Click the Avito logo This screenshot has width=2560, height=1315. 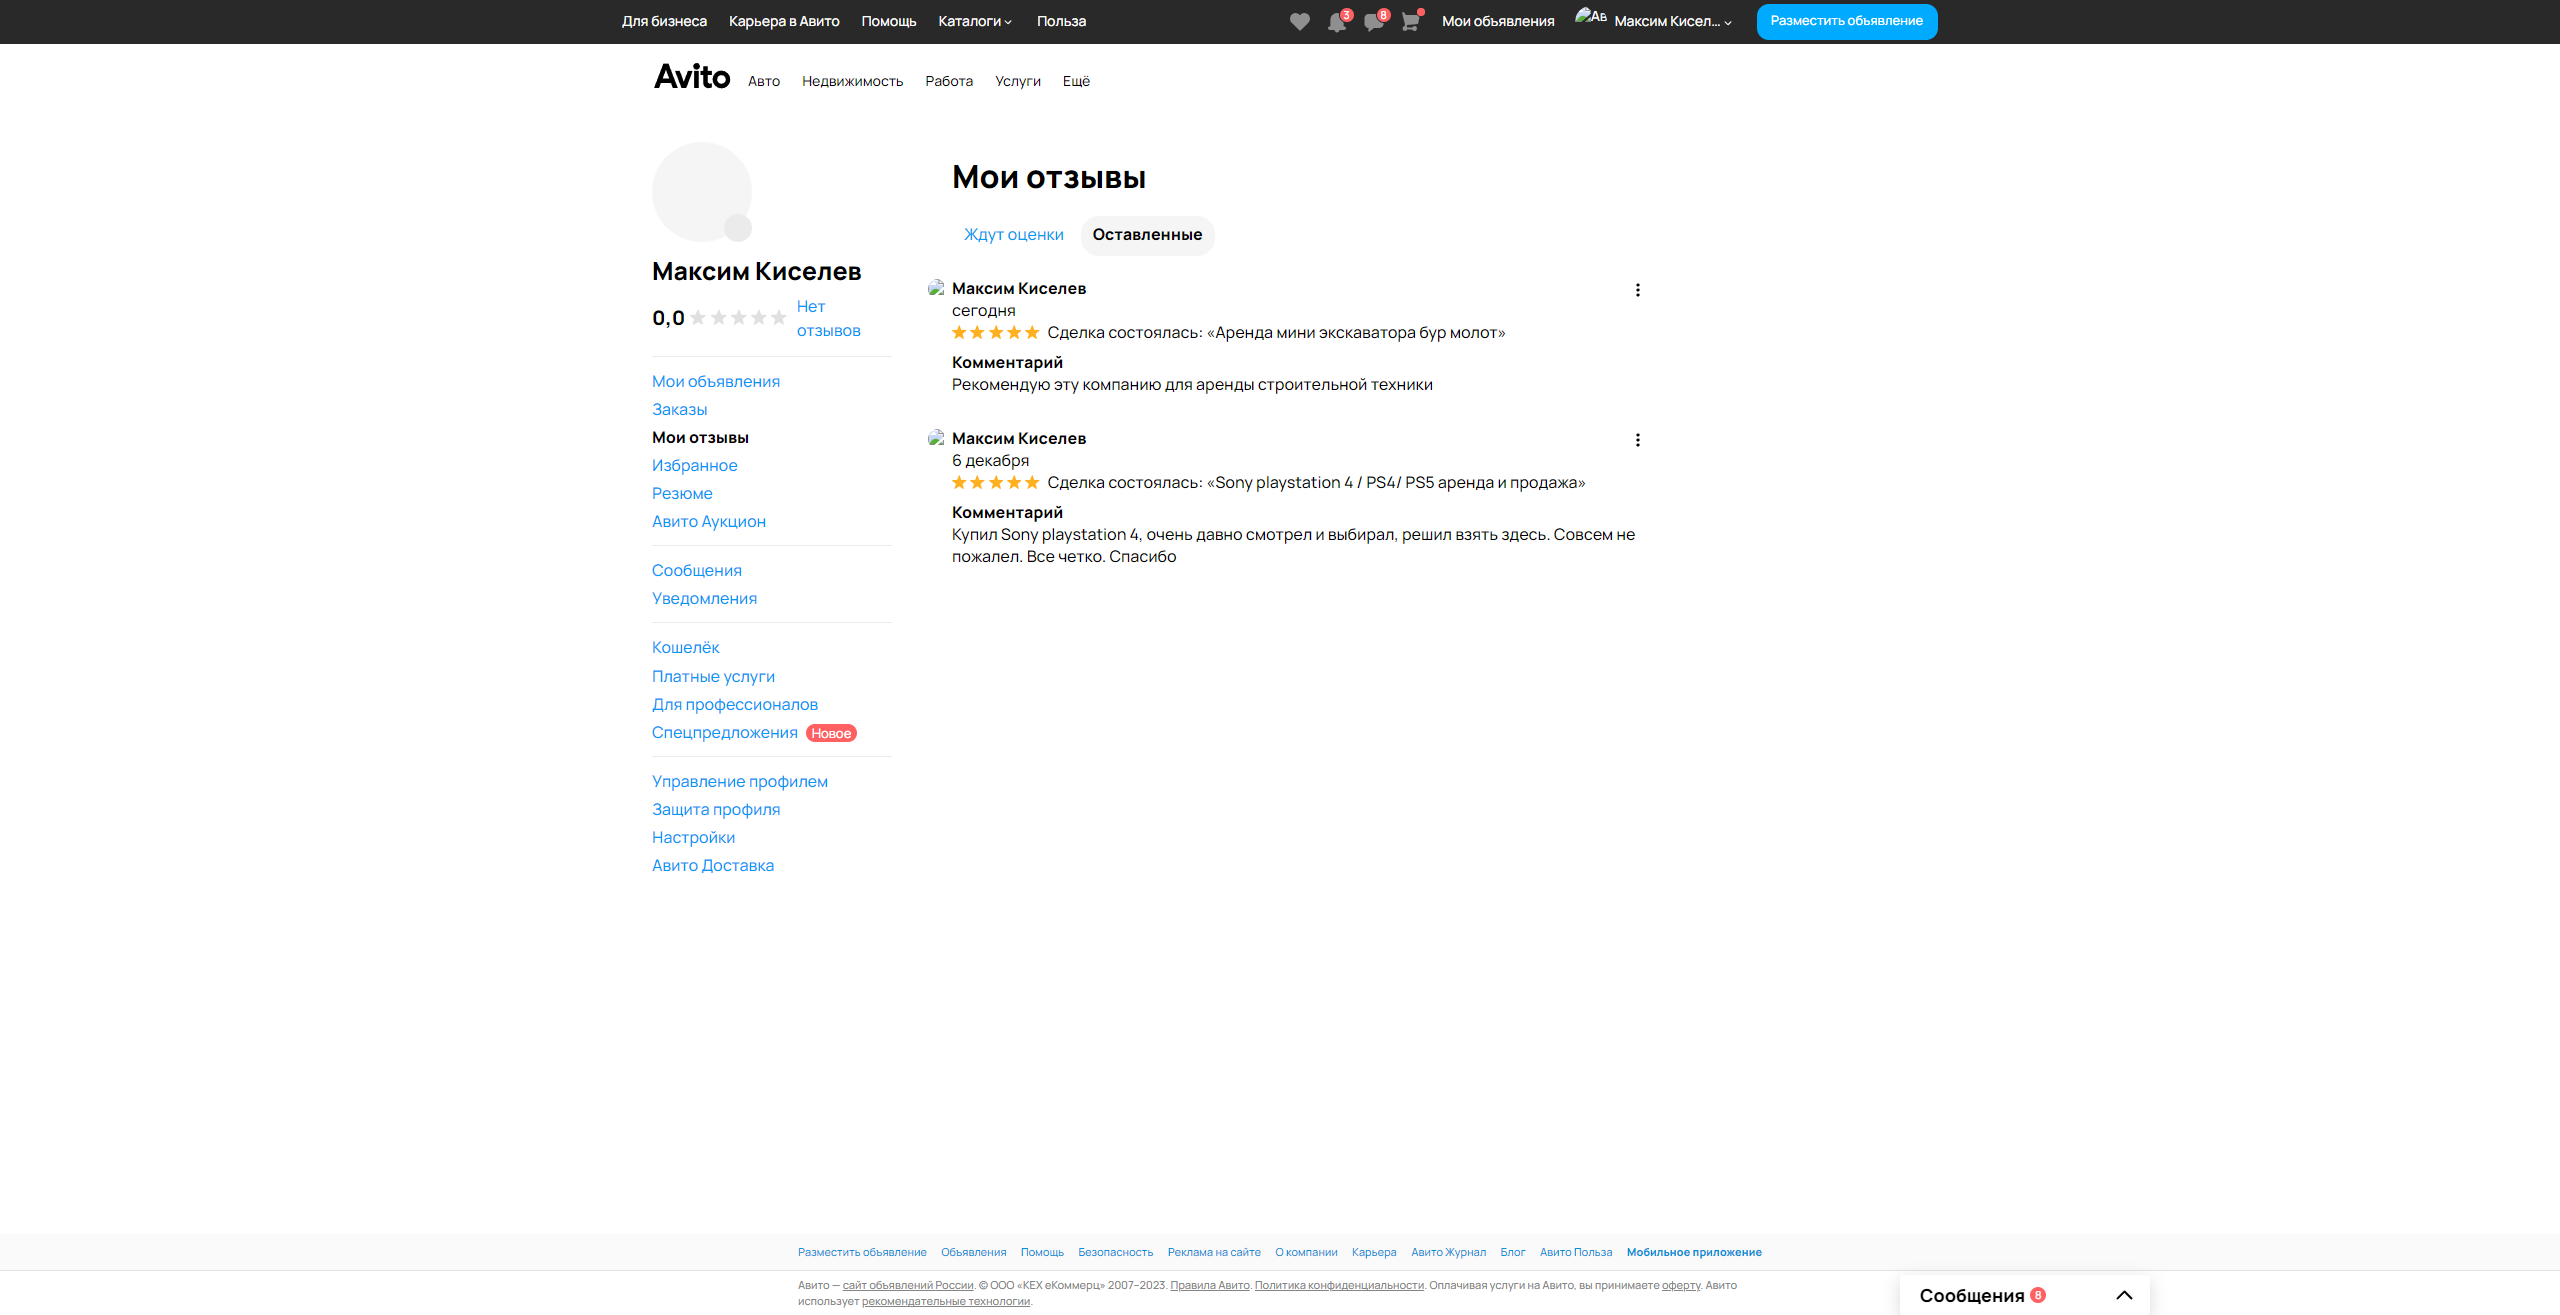691,77
